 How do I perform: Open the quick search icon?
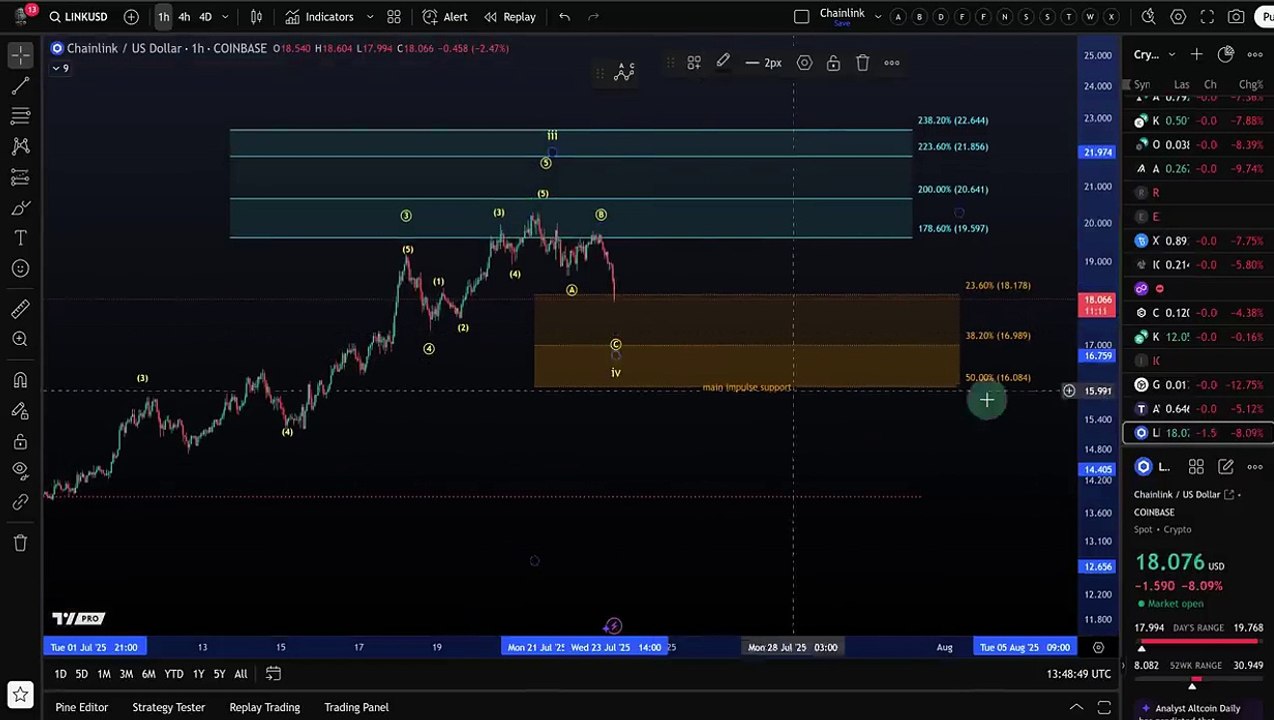(1149, 16)
